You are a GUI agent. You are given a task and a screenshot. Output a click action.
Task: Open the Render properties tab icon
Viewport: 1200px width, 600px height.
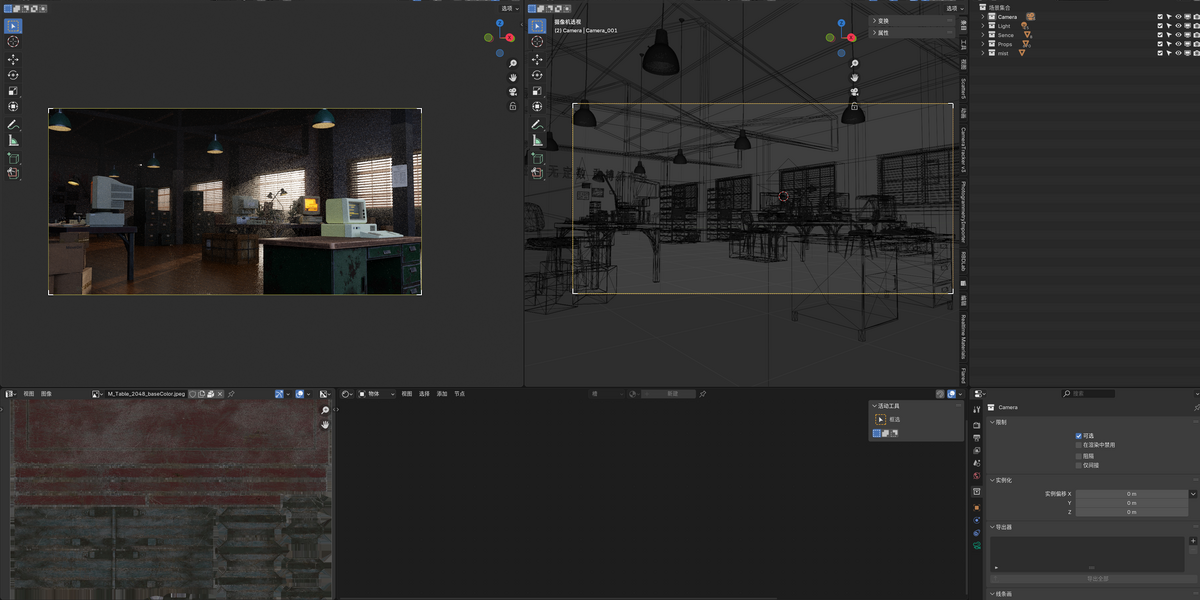coord(977,425)
